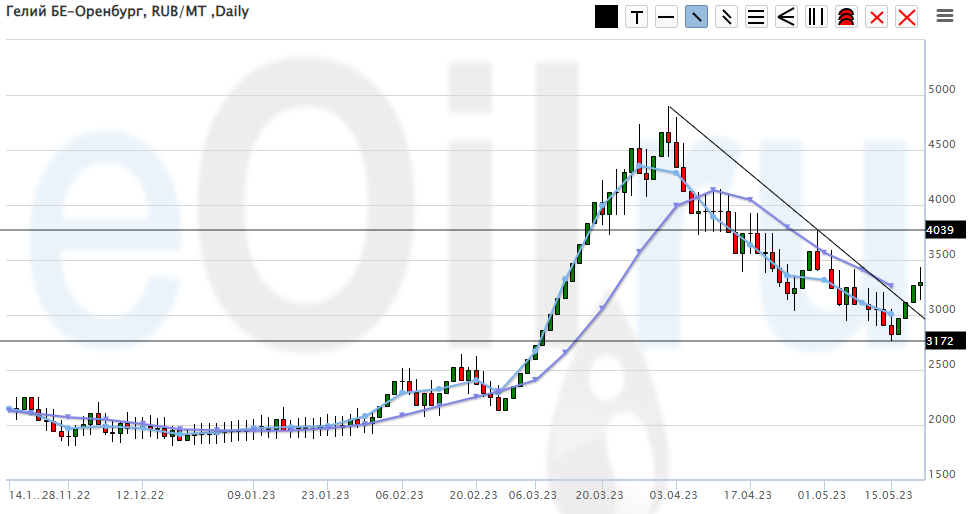
Task: Click the 15.05.23 date axis label
Action: tap(888, 495)
